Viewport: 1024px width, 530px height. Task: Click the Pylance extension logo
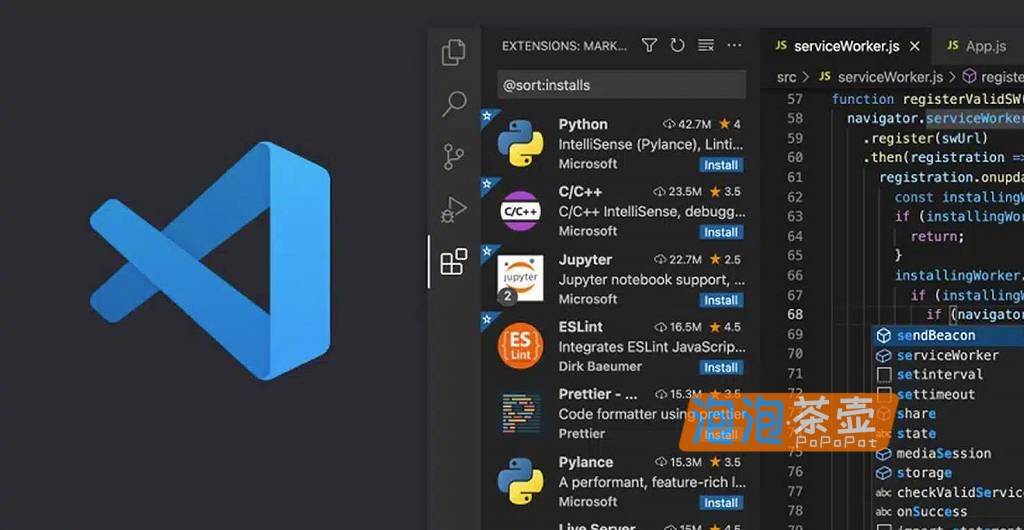520,481
